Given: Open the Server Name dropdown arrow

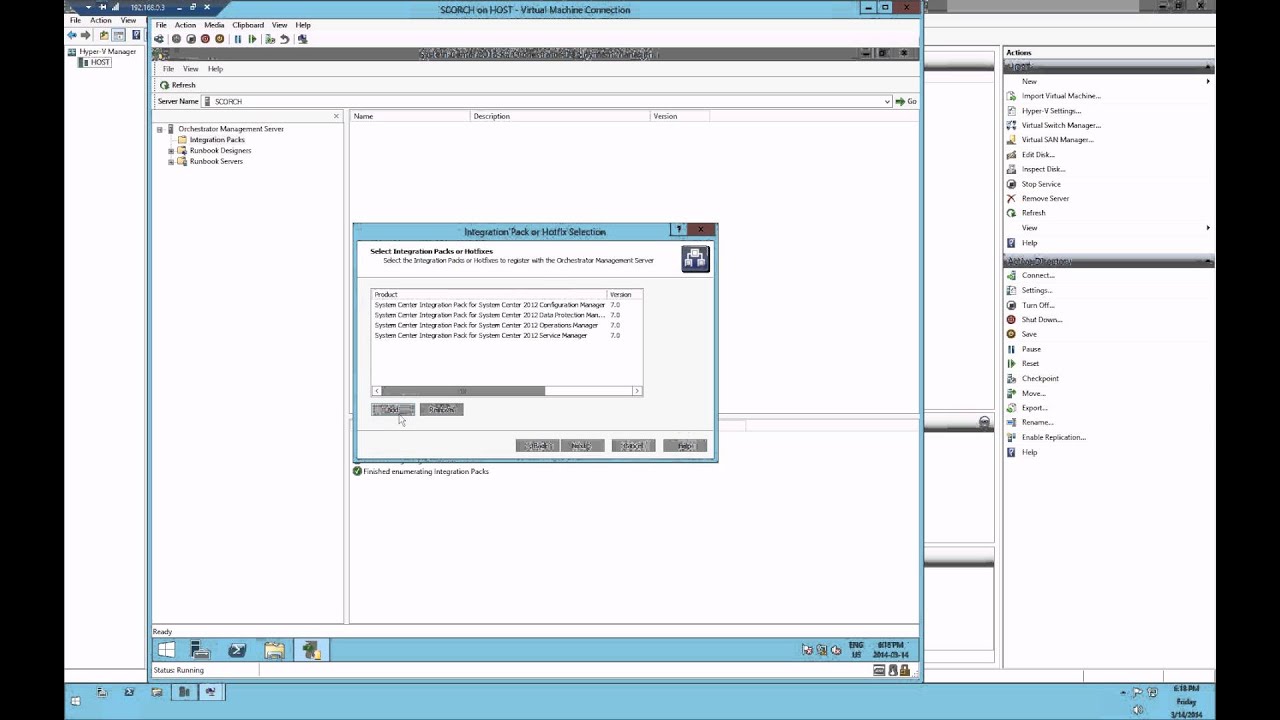Looking at the screenshot, I should [x=887, y=101].
